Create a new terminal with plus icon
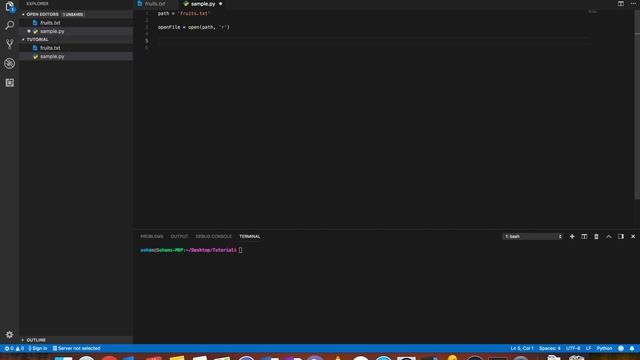 (572, 236)
